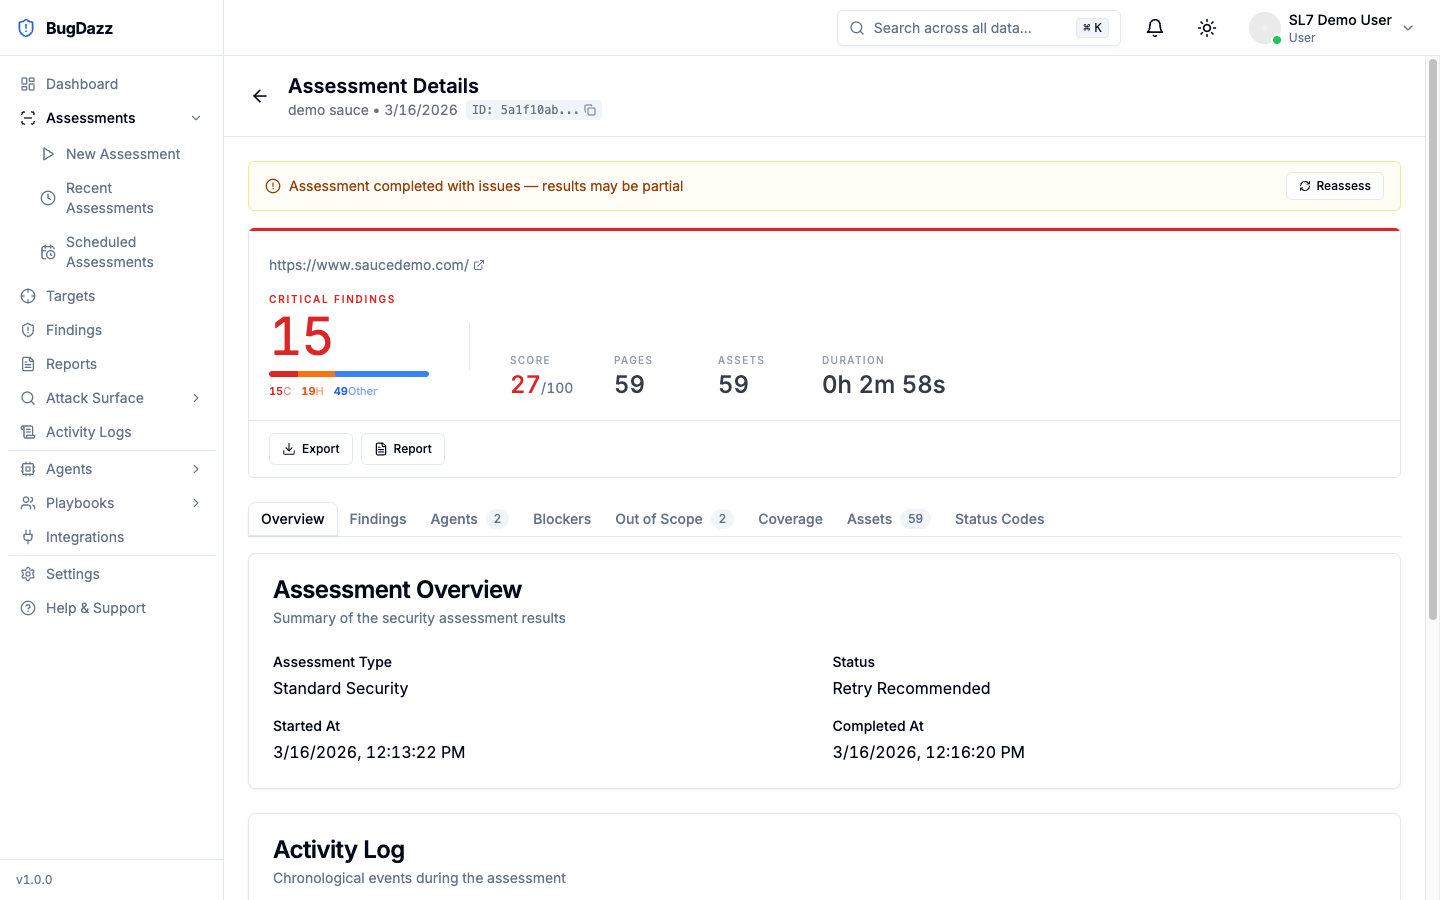This screenshot has width=1440, height=900.
Task: Switch to the Status Codes tab
Action: (x=999, y=519)
